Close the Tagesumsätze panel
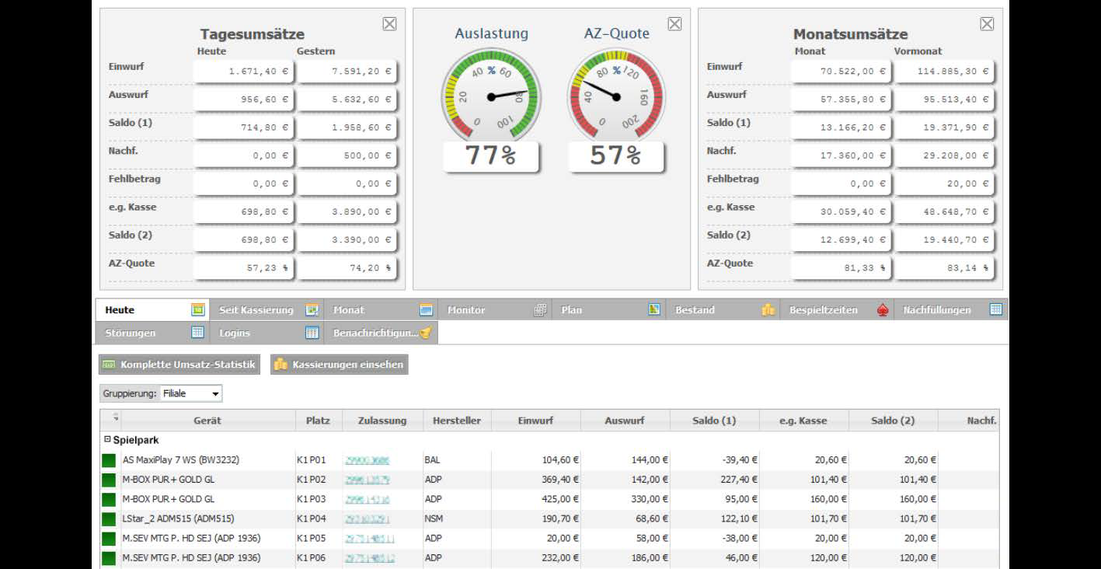Viewport: 1101px width, 569px height. (389, 24)
